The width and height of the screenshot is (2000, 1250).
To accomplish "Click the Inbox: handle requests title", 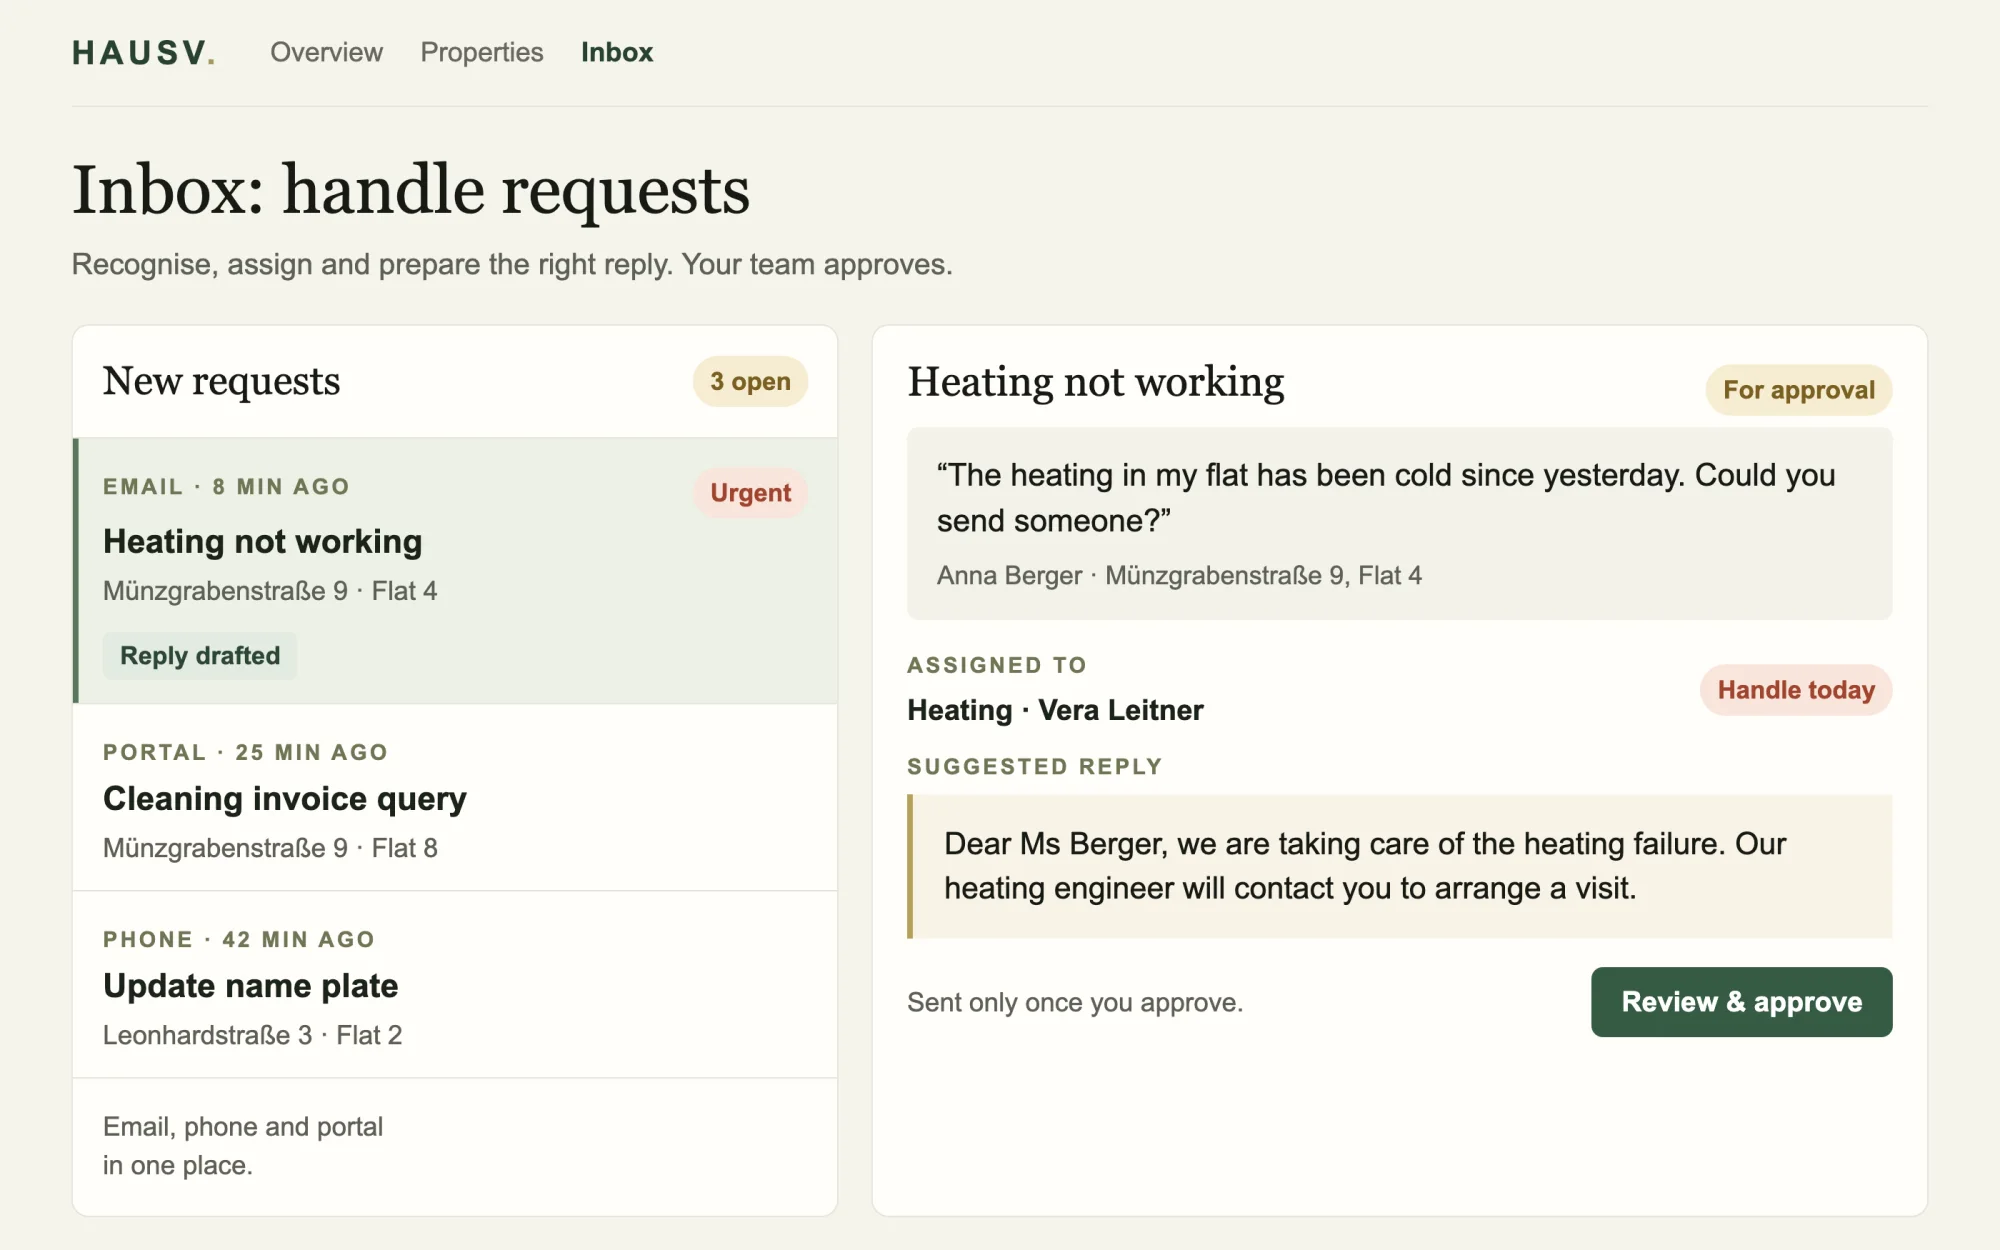I will pos(411,190).
